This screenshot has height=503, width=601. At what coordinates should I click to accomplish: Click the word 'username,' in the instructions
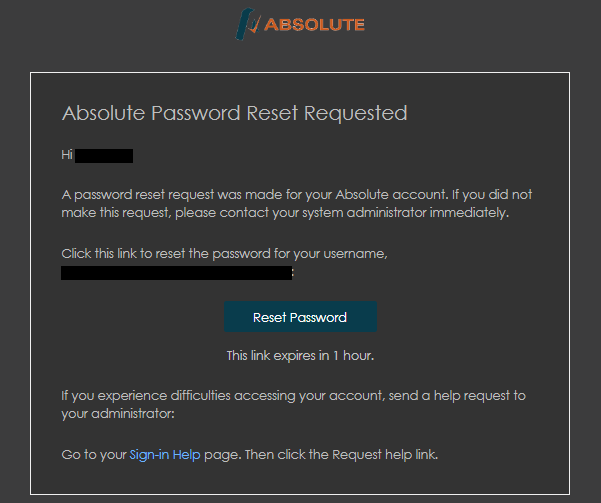(x=355, y=253)
